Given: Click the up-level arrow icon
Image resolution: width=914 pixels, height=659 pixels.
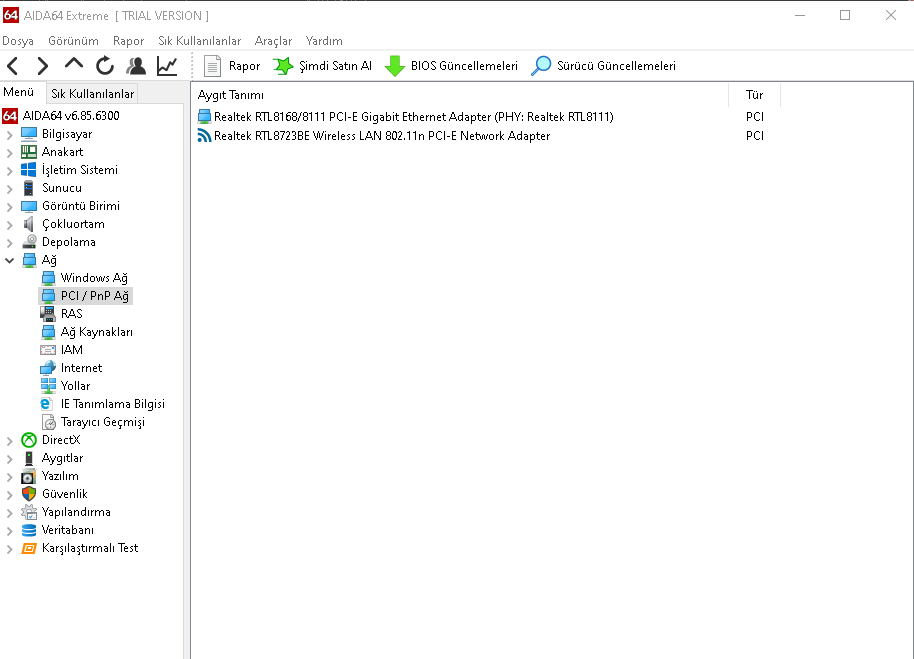Looking at the screenshot, I should tap(73, 64).
